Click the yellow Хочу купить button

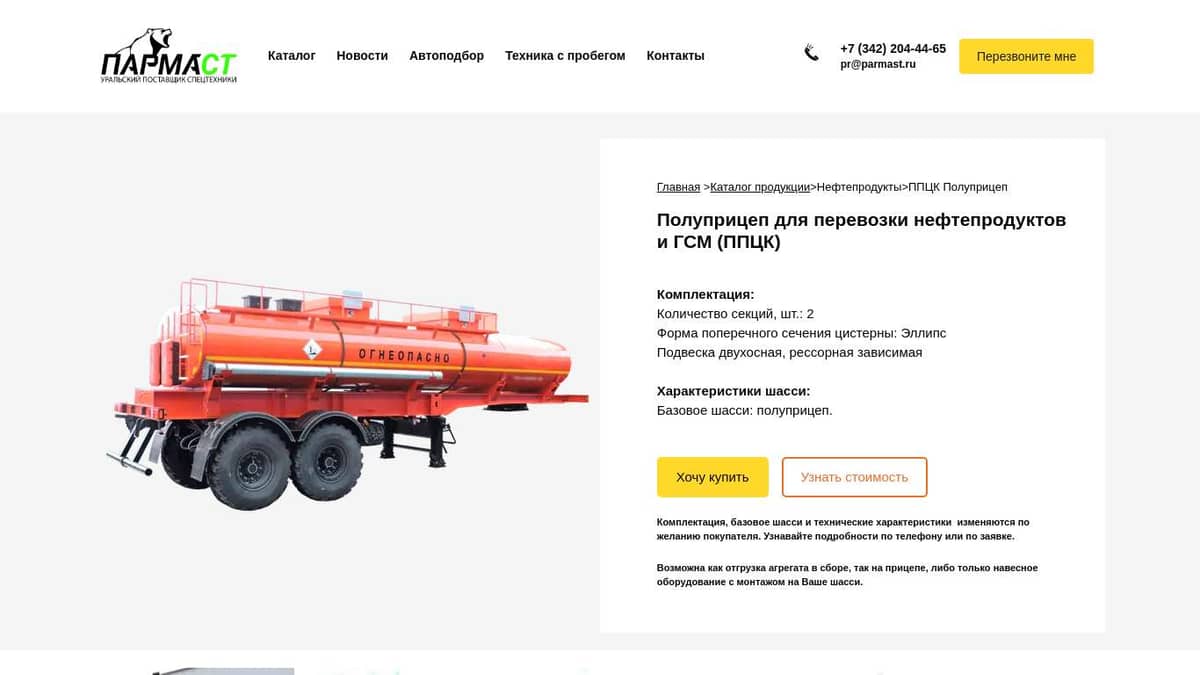click(712, 477)
